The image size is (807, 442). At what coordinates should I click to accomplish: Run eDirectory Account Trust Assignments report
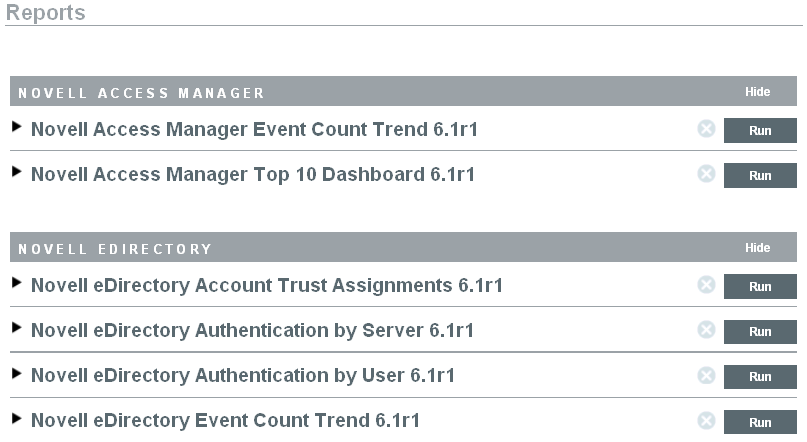pyautogui.click(x=760, y=286)
